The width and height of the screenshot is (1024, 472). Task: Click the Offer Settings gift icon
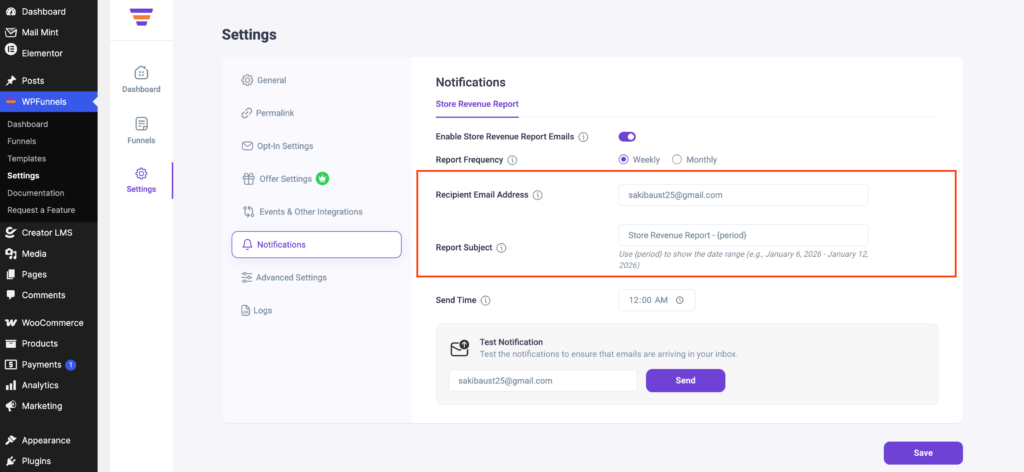tap(248, 178)
